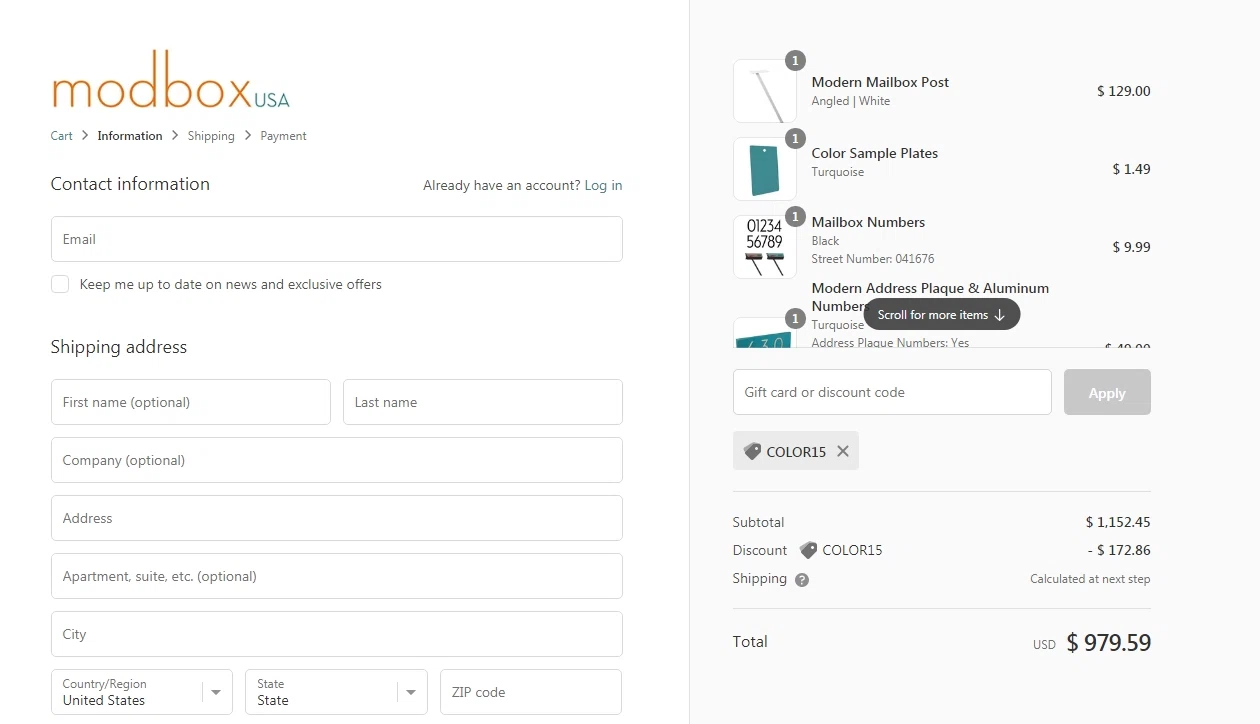Click the tag icon in COLOR15 chip
Image resolution: width=1260 pixels, height=724 pixels.
(x=753, y=451)
